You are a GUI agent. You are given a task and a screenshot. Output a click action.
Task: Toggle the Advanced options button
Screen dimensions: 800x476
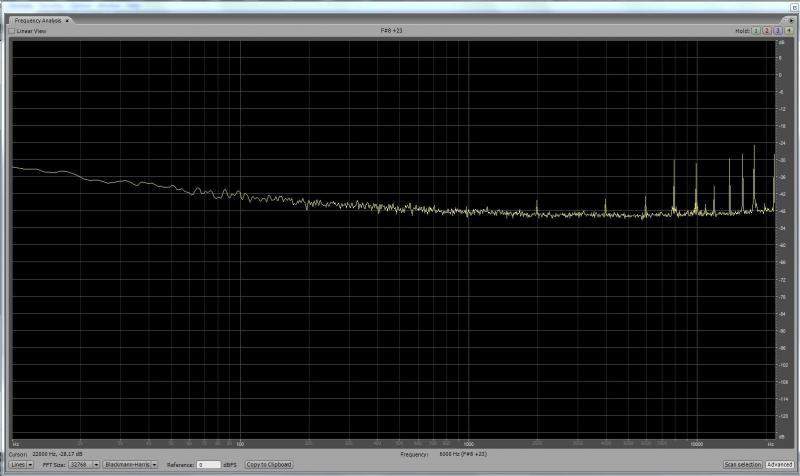click(779, 465)
